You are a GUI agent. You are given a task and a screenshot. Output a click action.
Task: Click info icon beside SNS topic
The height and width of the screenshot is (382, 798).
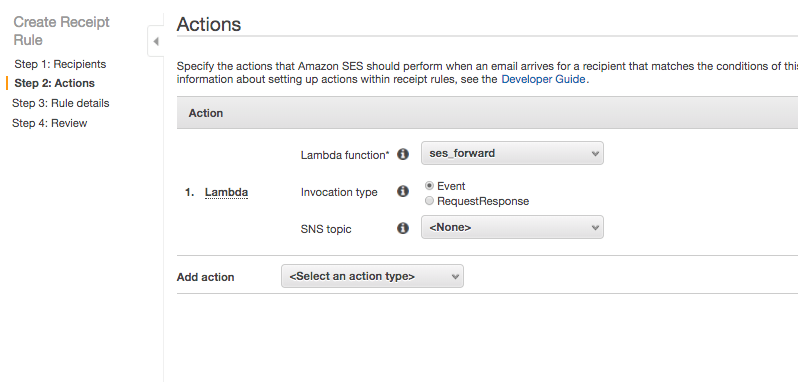point(403,228)
